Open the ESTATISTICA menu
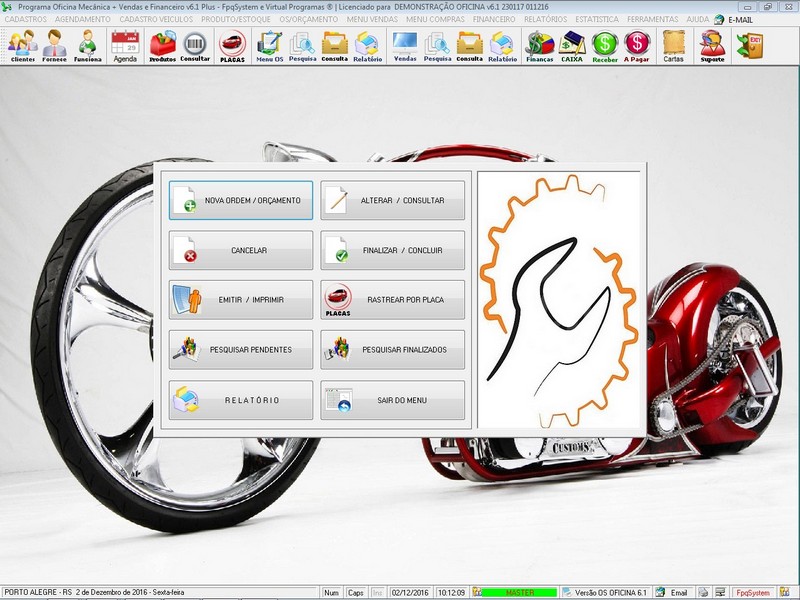Viewport: 800px width, 600px height. (x=597, y=19)
